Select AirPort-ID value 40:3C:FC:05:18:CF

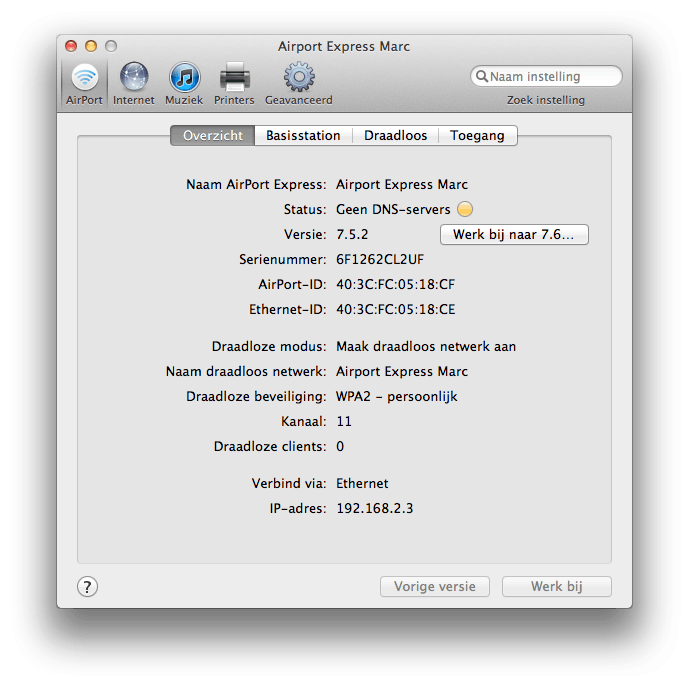coord(395,284)
